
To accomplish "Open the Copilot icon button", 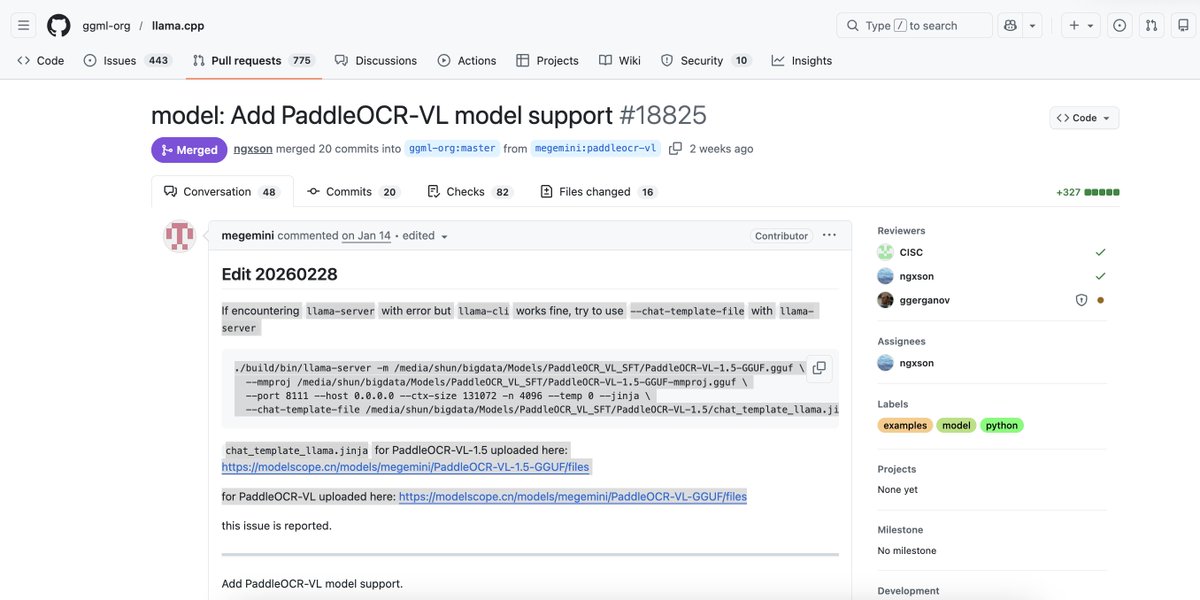I will click(x=1010, y=25).
